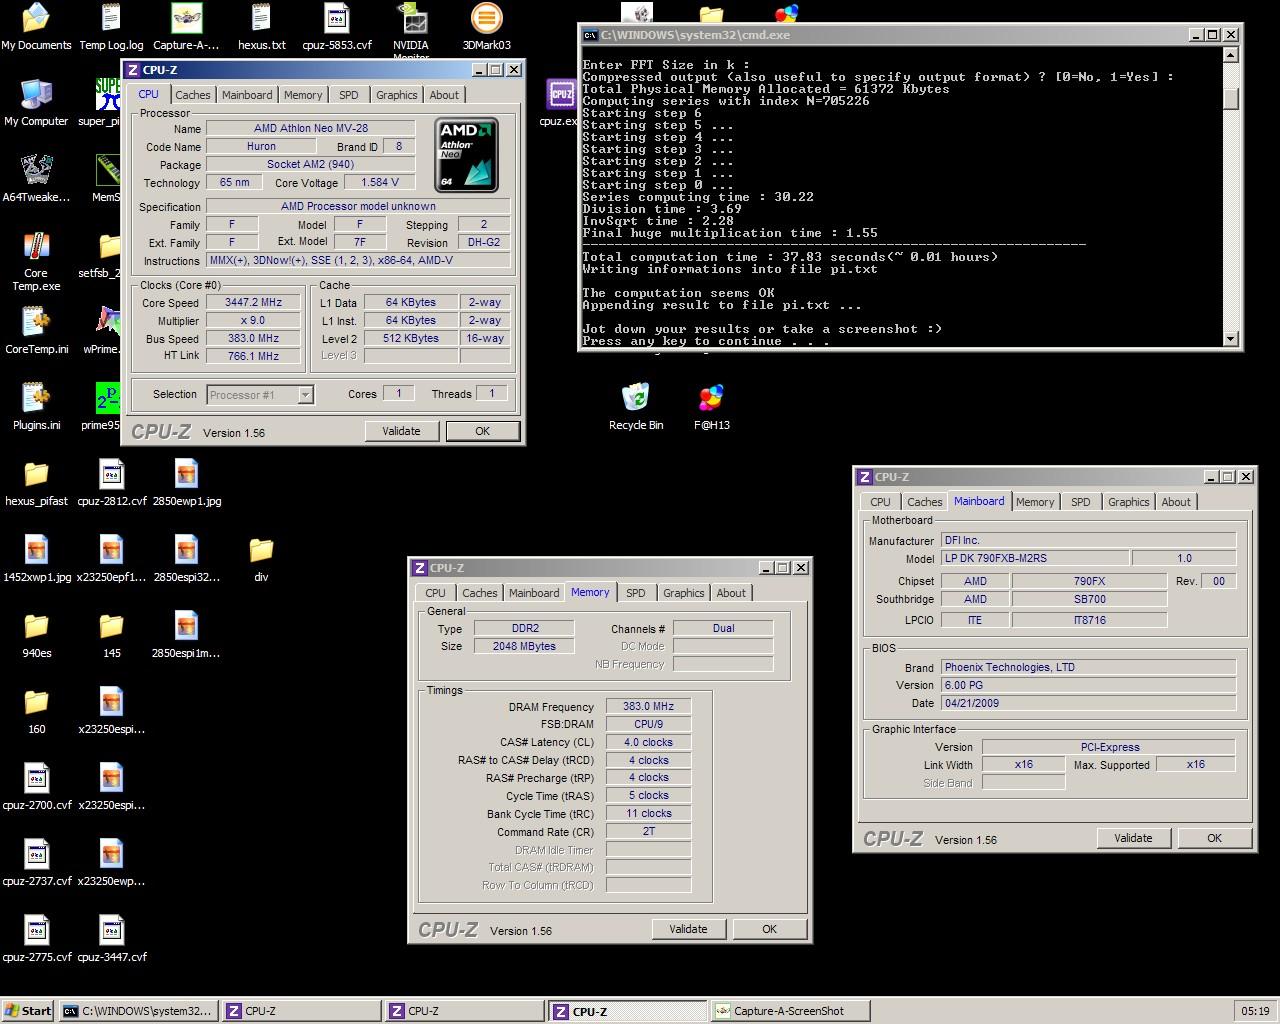Open 1452xwp1.jpg image icon

click(36, 558)
